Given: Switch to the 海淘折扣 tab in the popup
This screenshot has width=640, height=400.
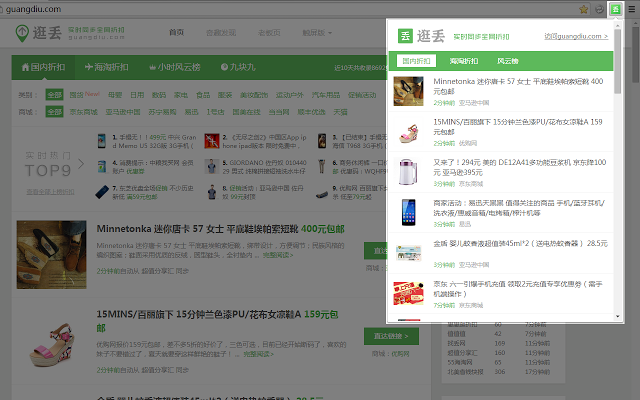Looking at the screenshot, I should tap(464, 61).
